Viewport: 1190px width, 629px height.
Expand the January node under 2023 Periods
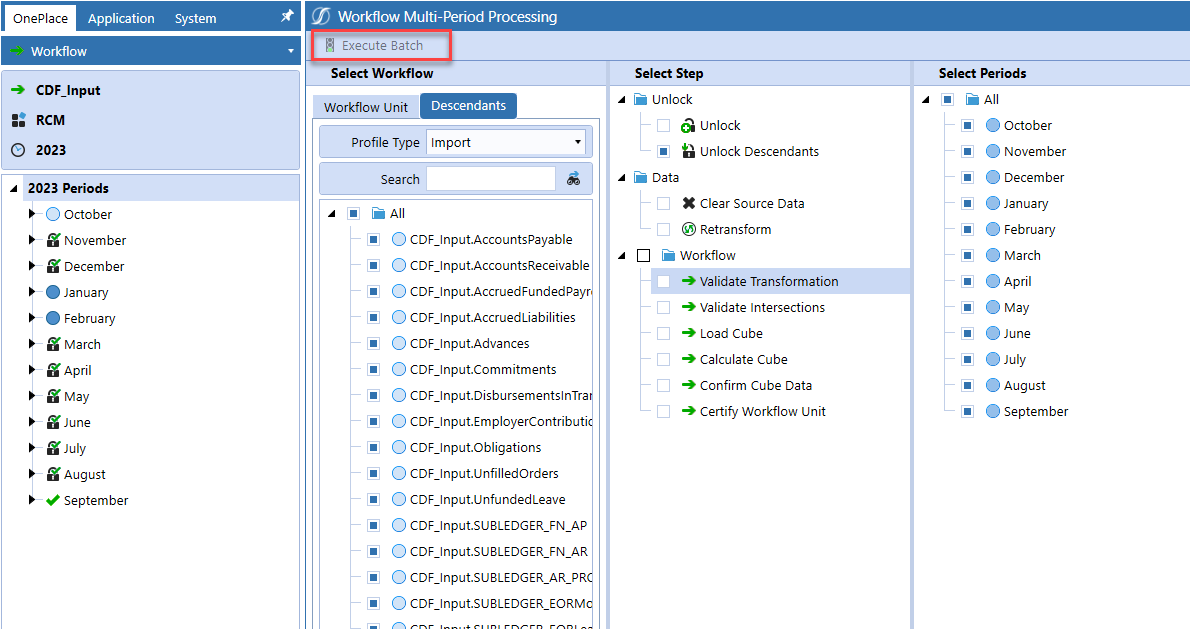(32, 292)
